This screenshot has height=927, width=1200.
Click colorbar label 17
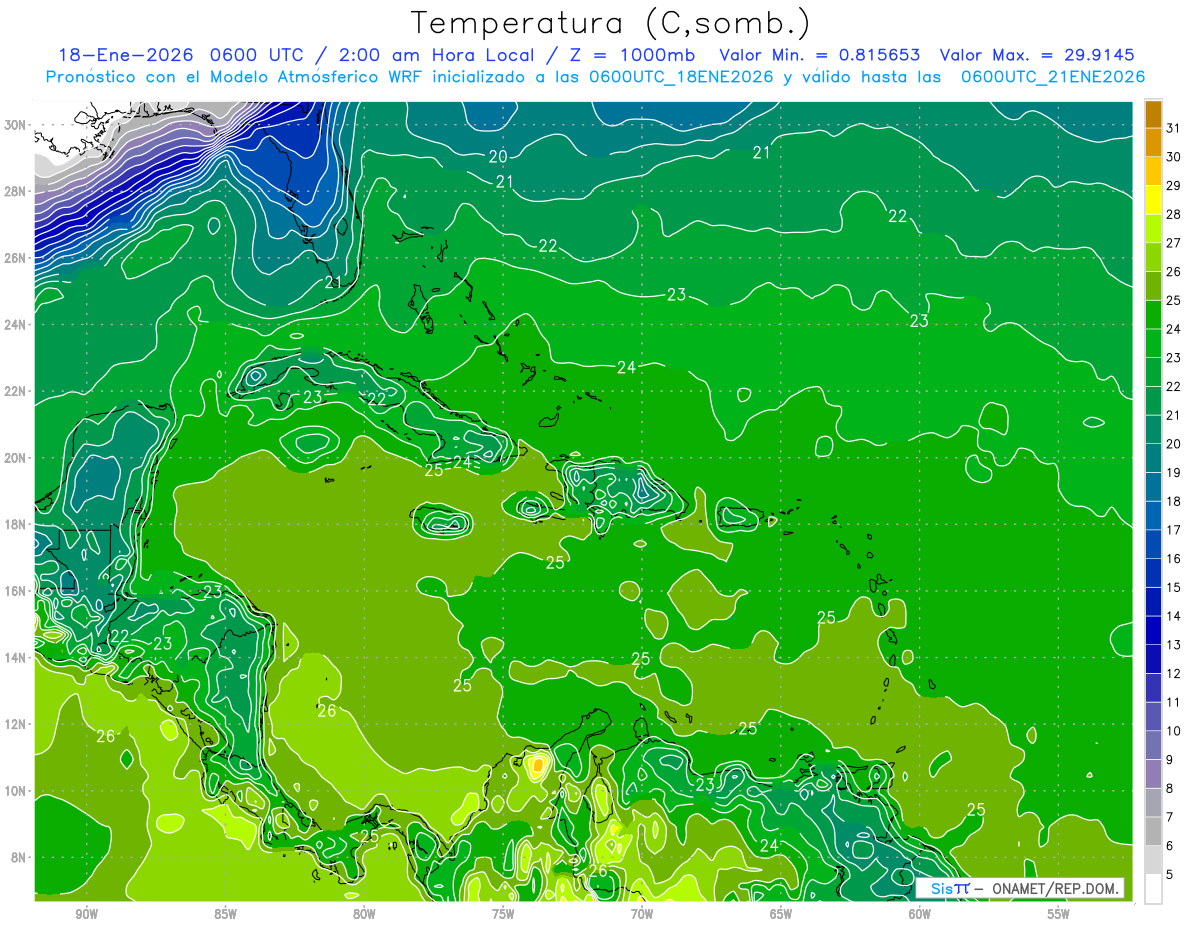(1174, 530)
